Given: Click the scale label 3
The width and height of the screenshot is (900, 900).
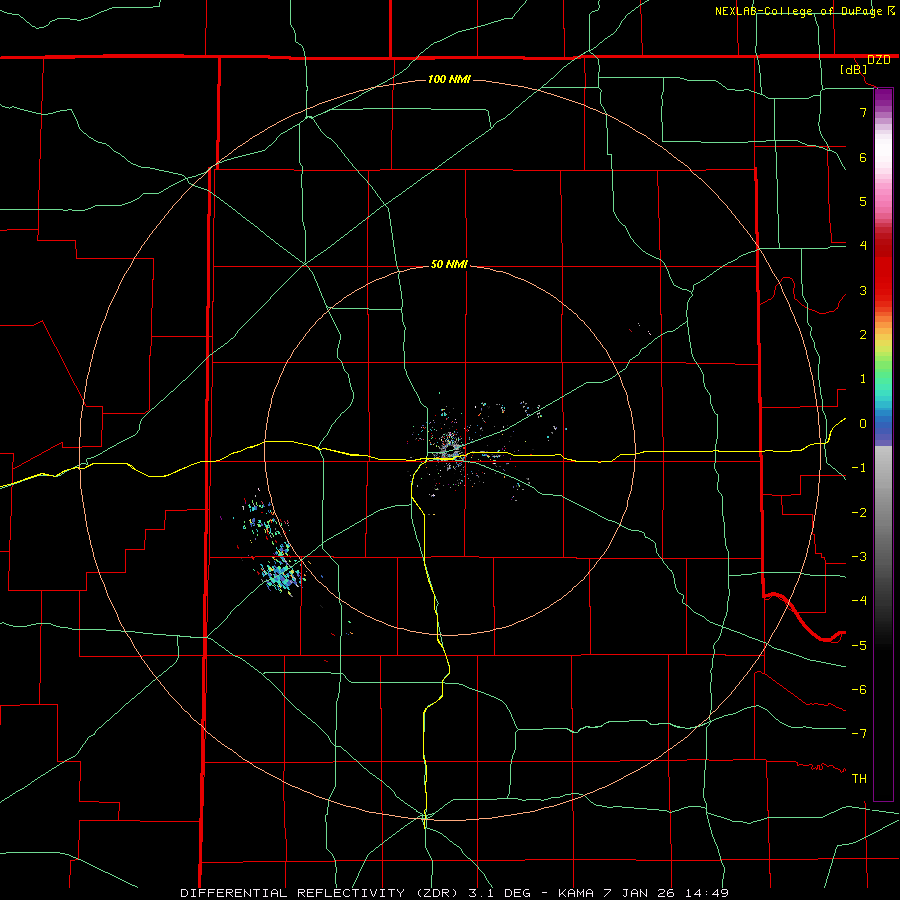Looking at the screenshot, I should click(x=863, y=290).
